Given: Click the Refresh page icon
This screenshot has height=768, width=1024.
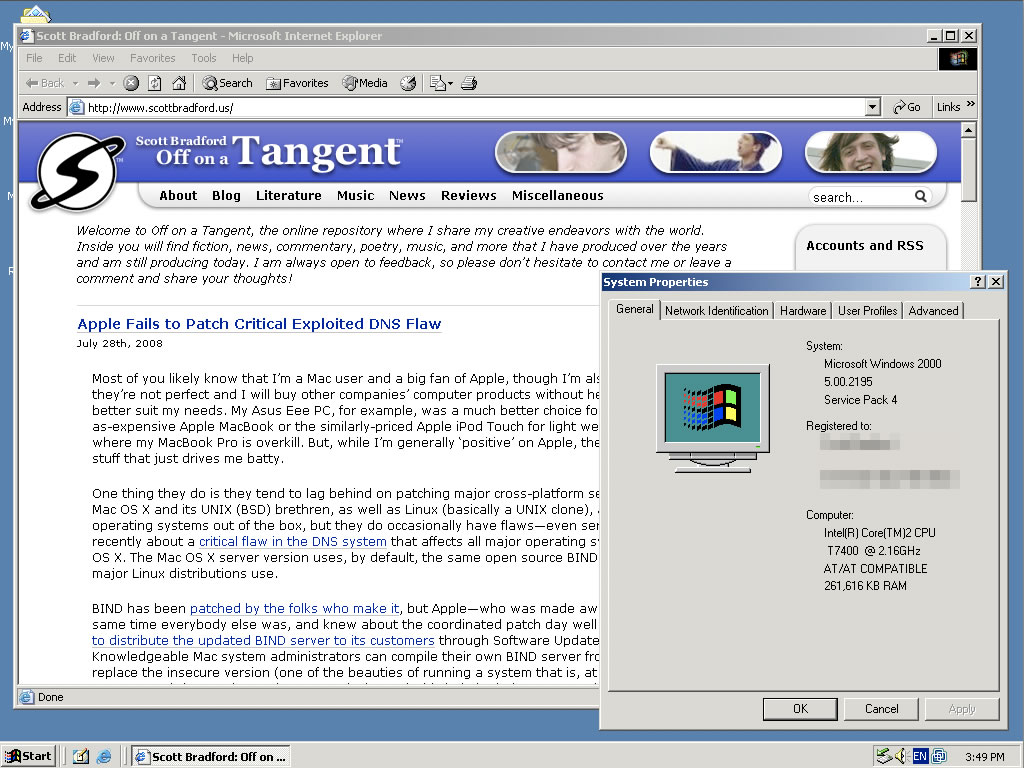Looking at the screenshot, I should (155, 83).
